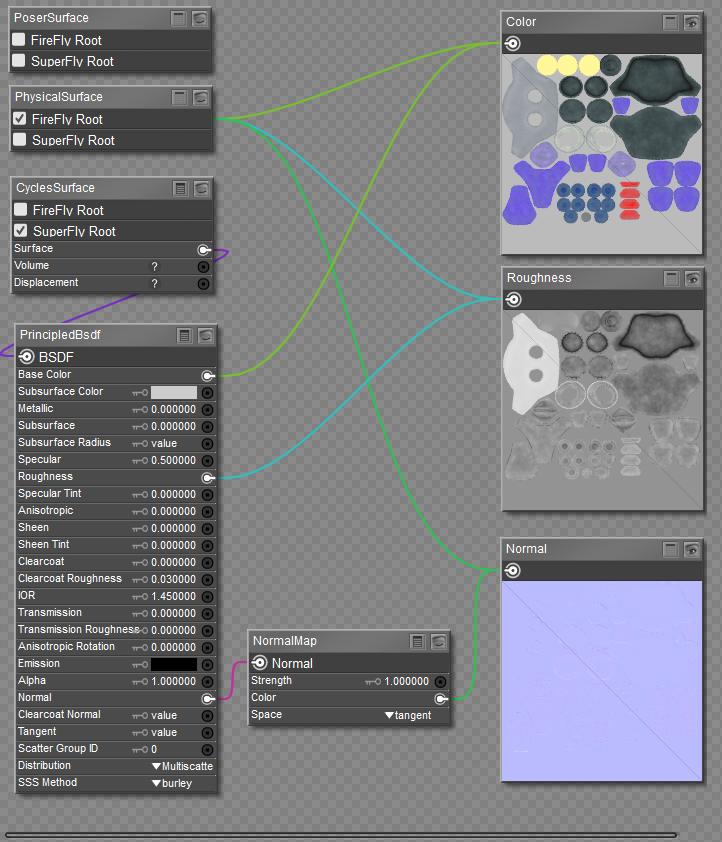Open the Space tangent dropdown in NormalMap
Viewport: 722px width, 842px height.
coord(408,715)
